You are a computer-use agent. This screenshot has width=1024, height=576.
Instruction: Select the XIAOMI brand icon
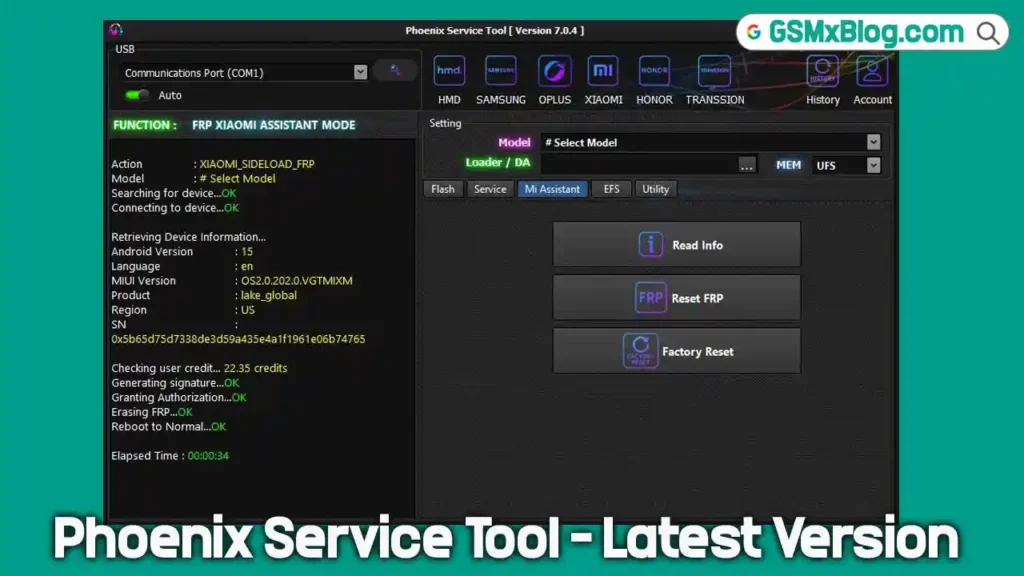(x=603, y=71)
